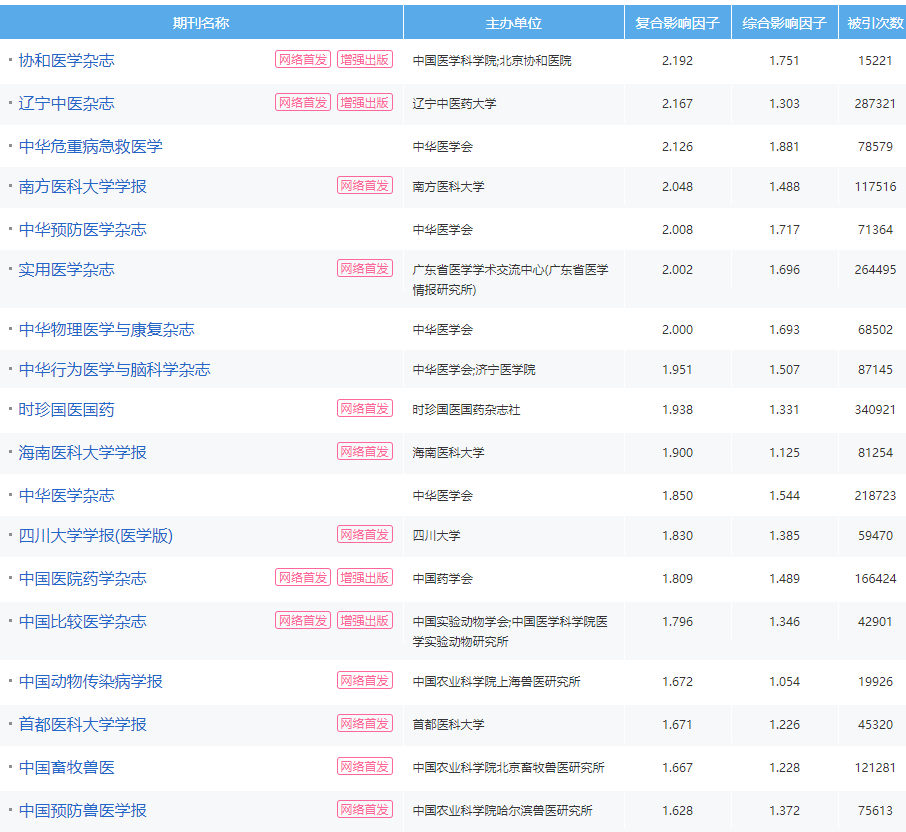Open the 协和医学杂志 journal link
This screenshot has width=906, height=832.
click(66, 60)
